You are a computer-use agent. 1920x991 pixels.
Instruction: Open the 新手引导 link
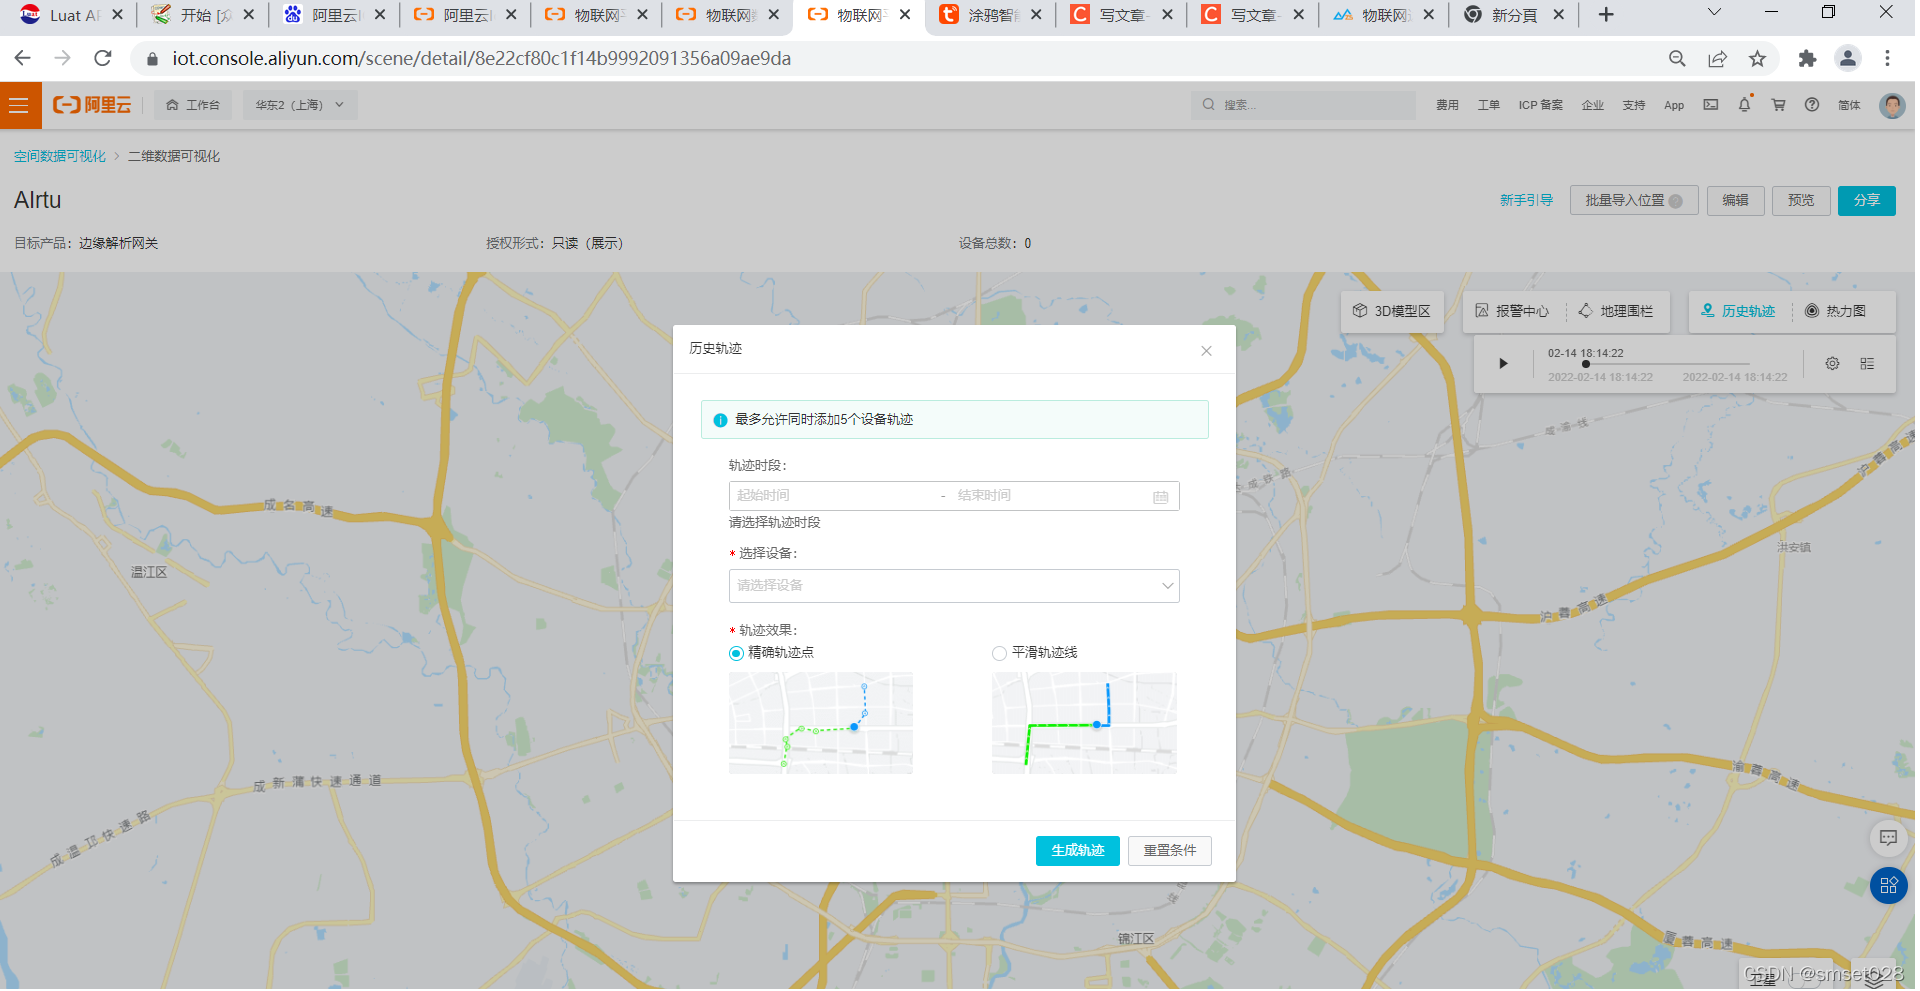click(1526, 201)
